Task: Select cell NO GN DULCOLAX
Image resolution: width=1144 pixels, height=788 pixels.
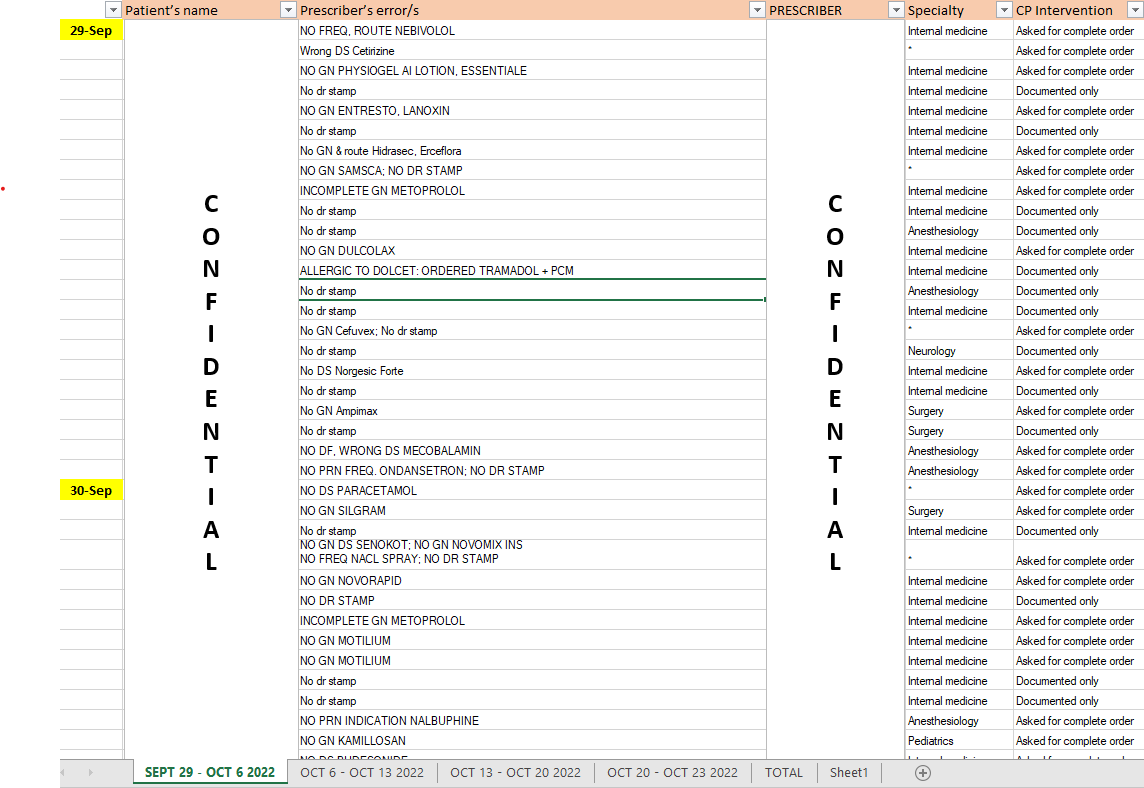Action: (x=532, y=251)
